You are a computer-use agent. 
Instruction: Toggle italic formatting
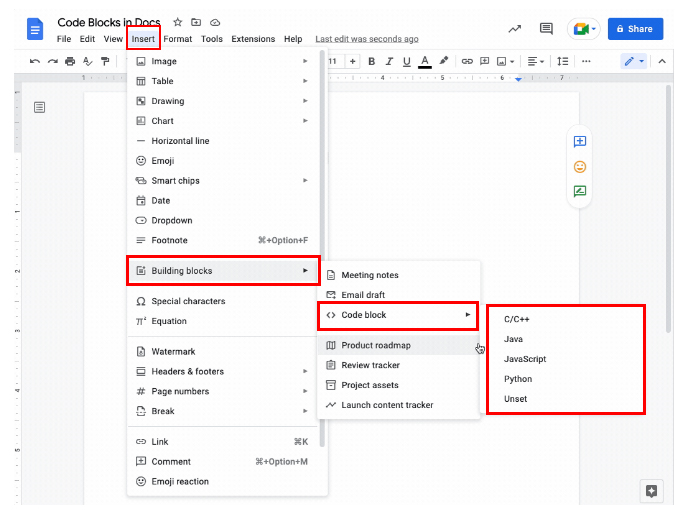[389, 61]
